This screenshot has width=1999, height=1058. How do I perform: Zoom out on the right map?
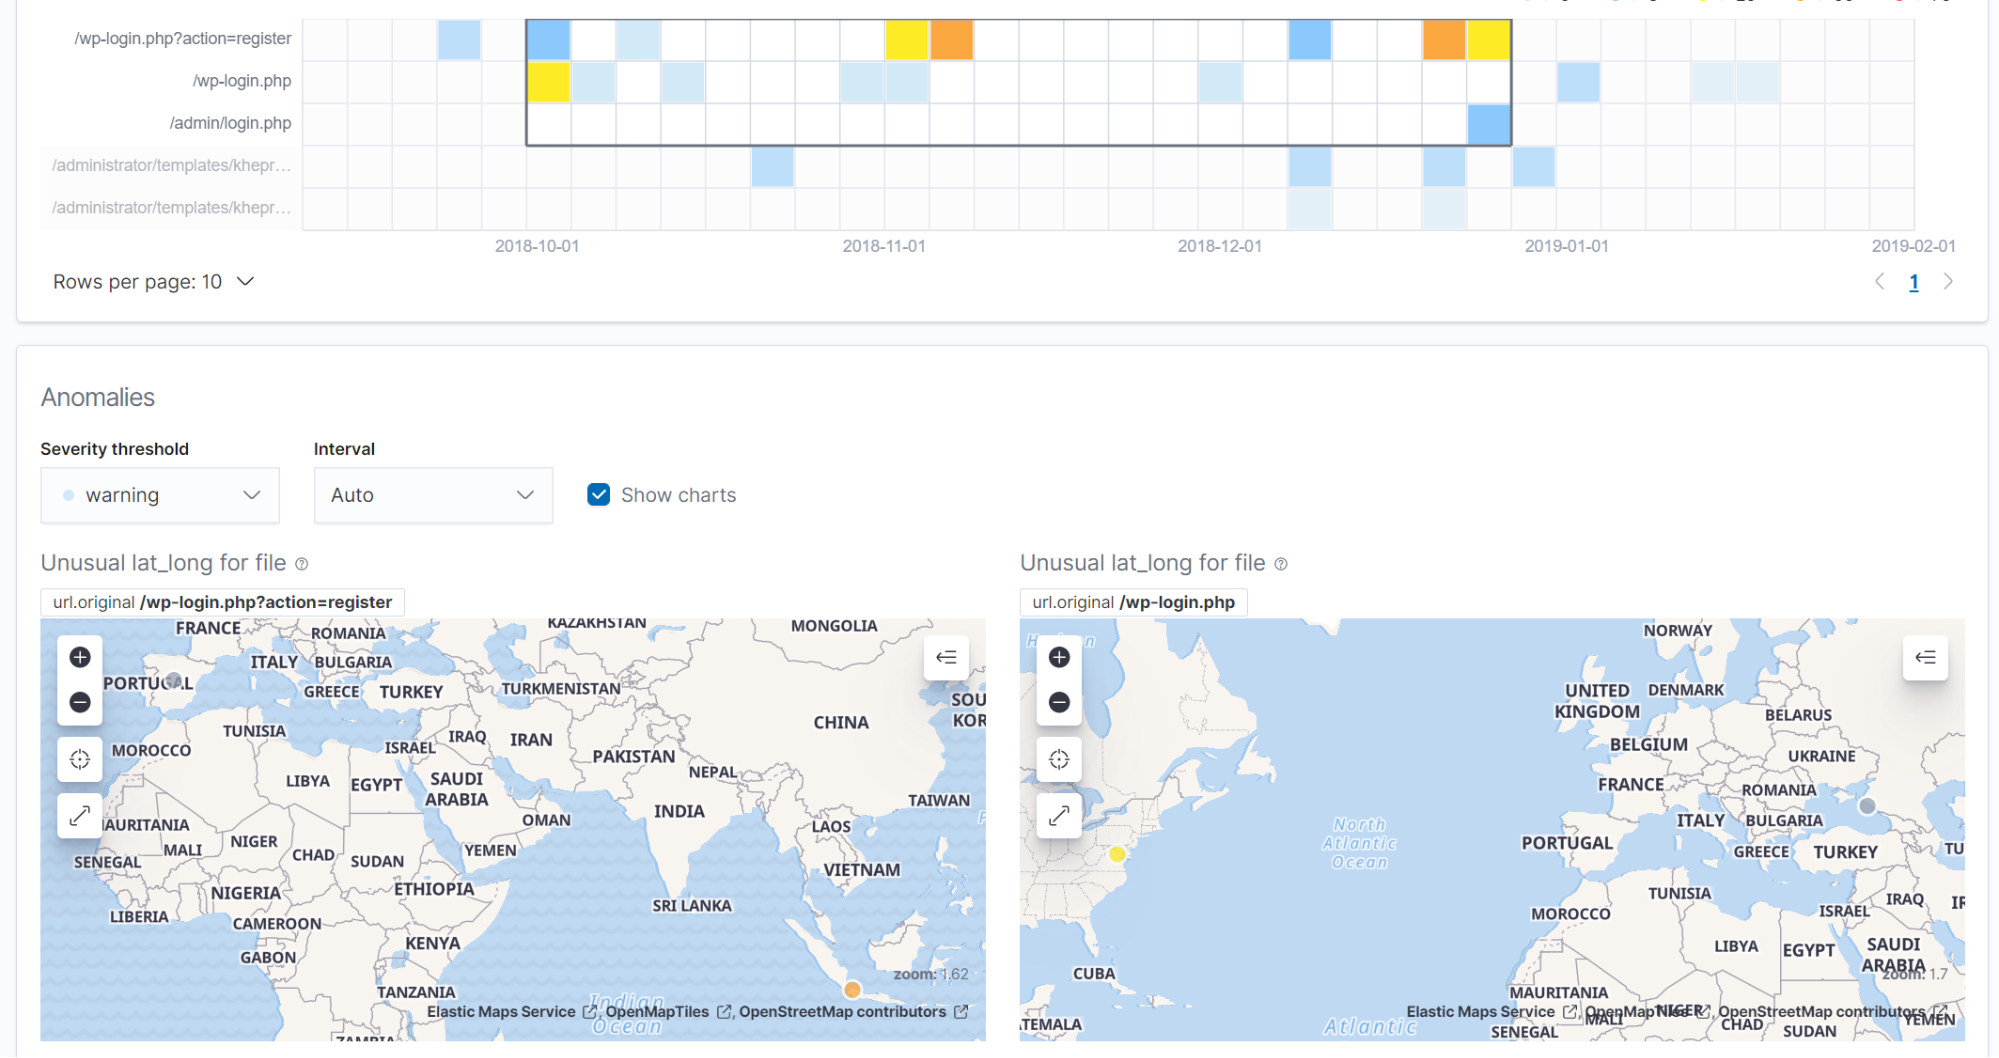point(1059,702)
